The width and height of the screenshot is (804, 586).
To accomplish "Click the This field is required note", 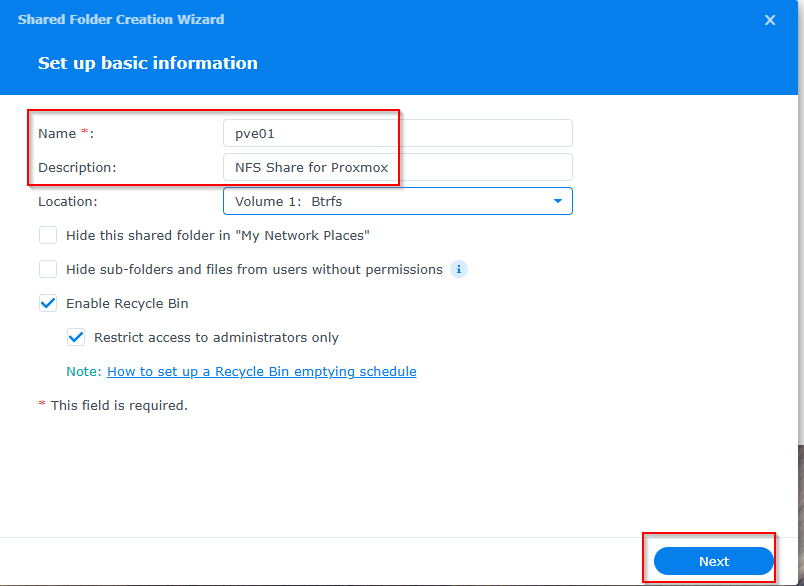I will pos(118,405).
